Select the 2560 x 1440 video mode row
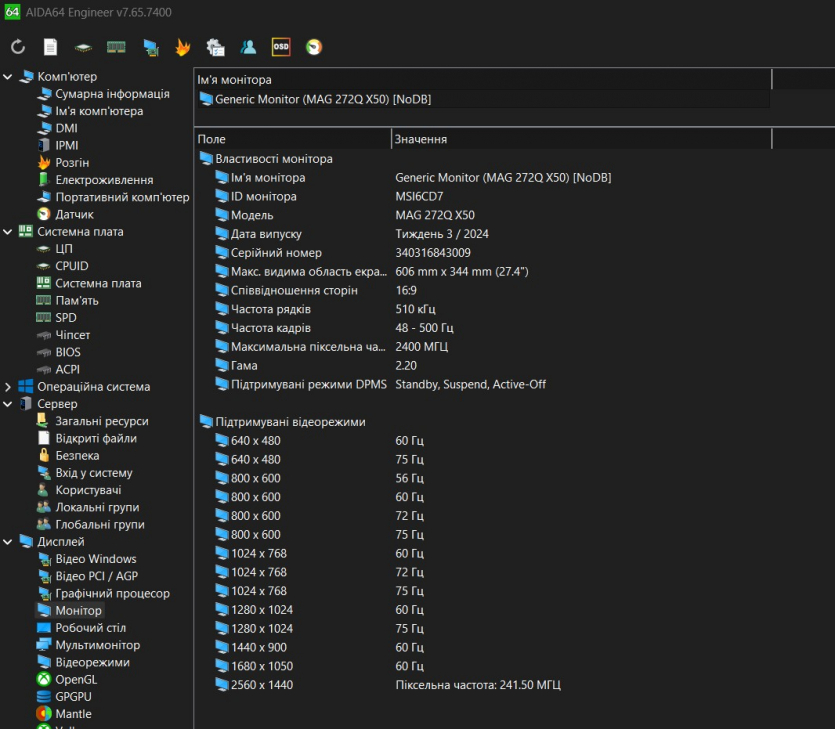Image resolution: width=835 pixels, height=729 pixels. [262, 685]
